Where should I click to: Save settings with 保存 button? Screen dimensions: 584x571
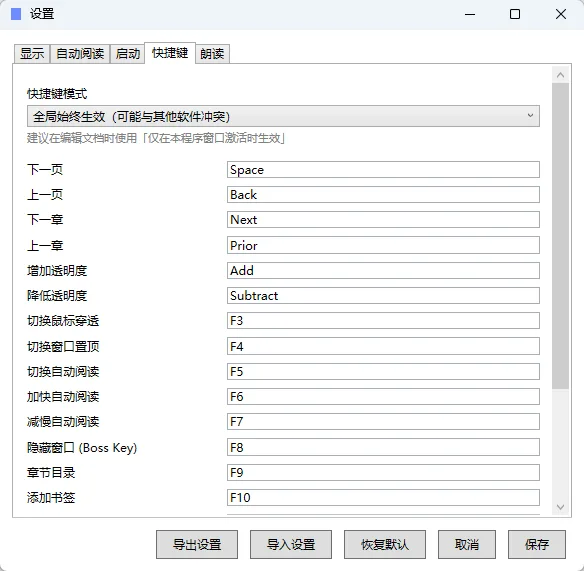[x=537, y=545]
